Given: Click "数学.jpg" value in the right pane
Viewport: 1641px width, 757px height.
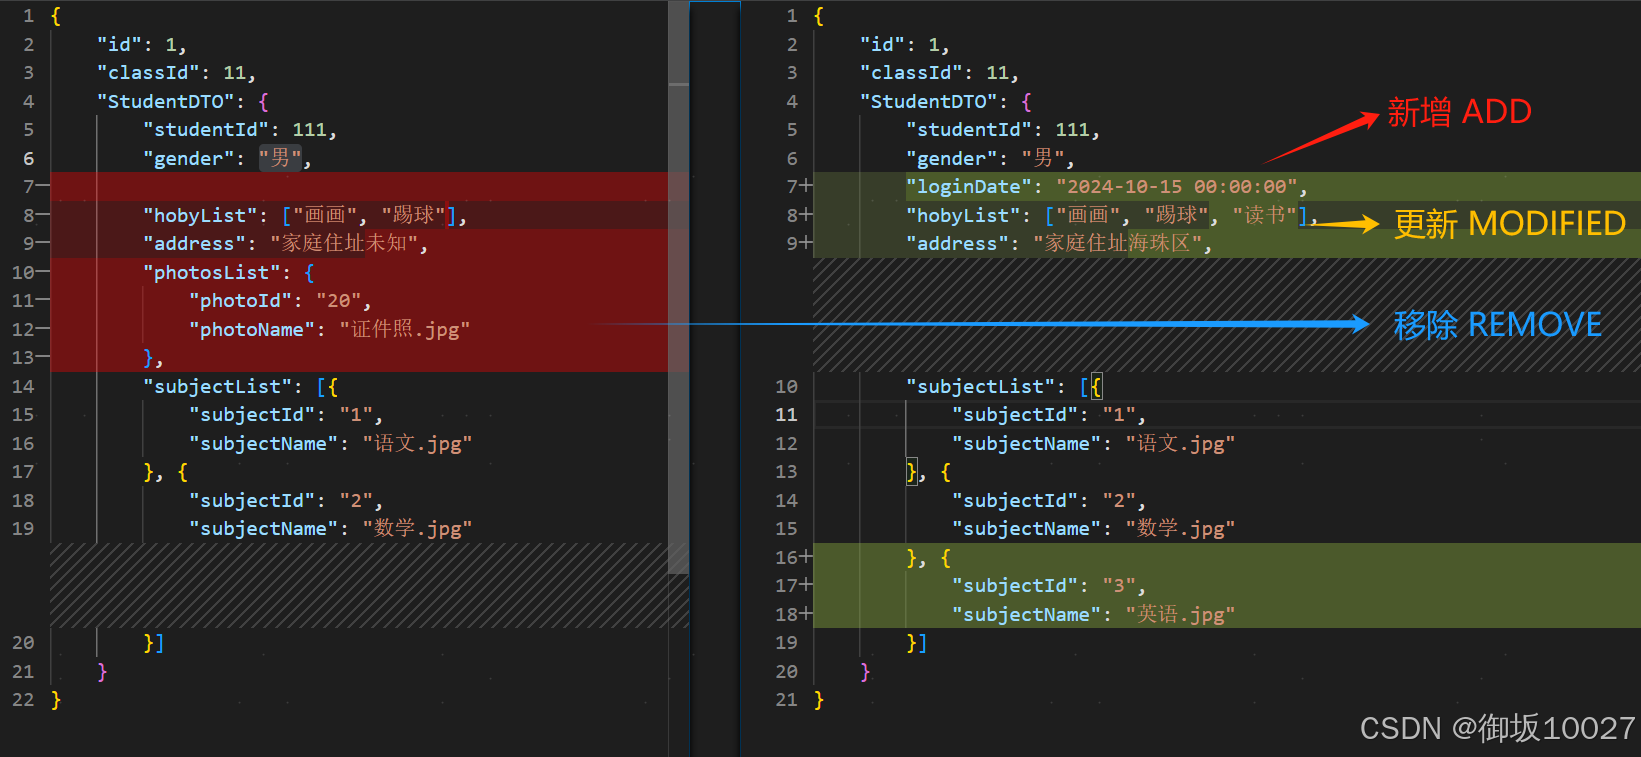Looking at the screenshot, I should (1180, 528).
